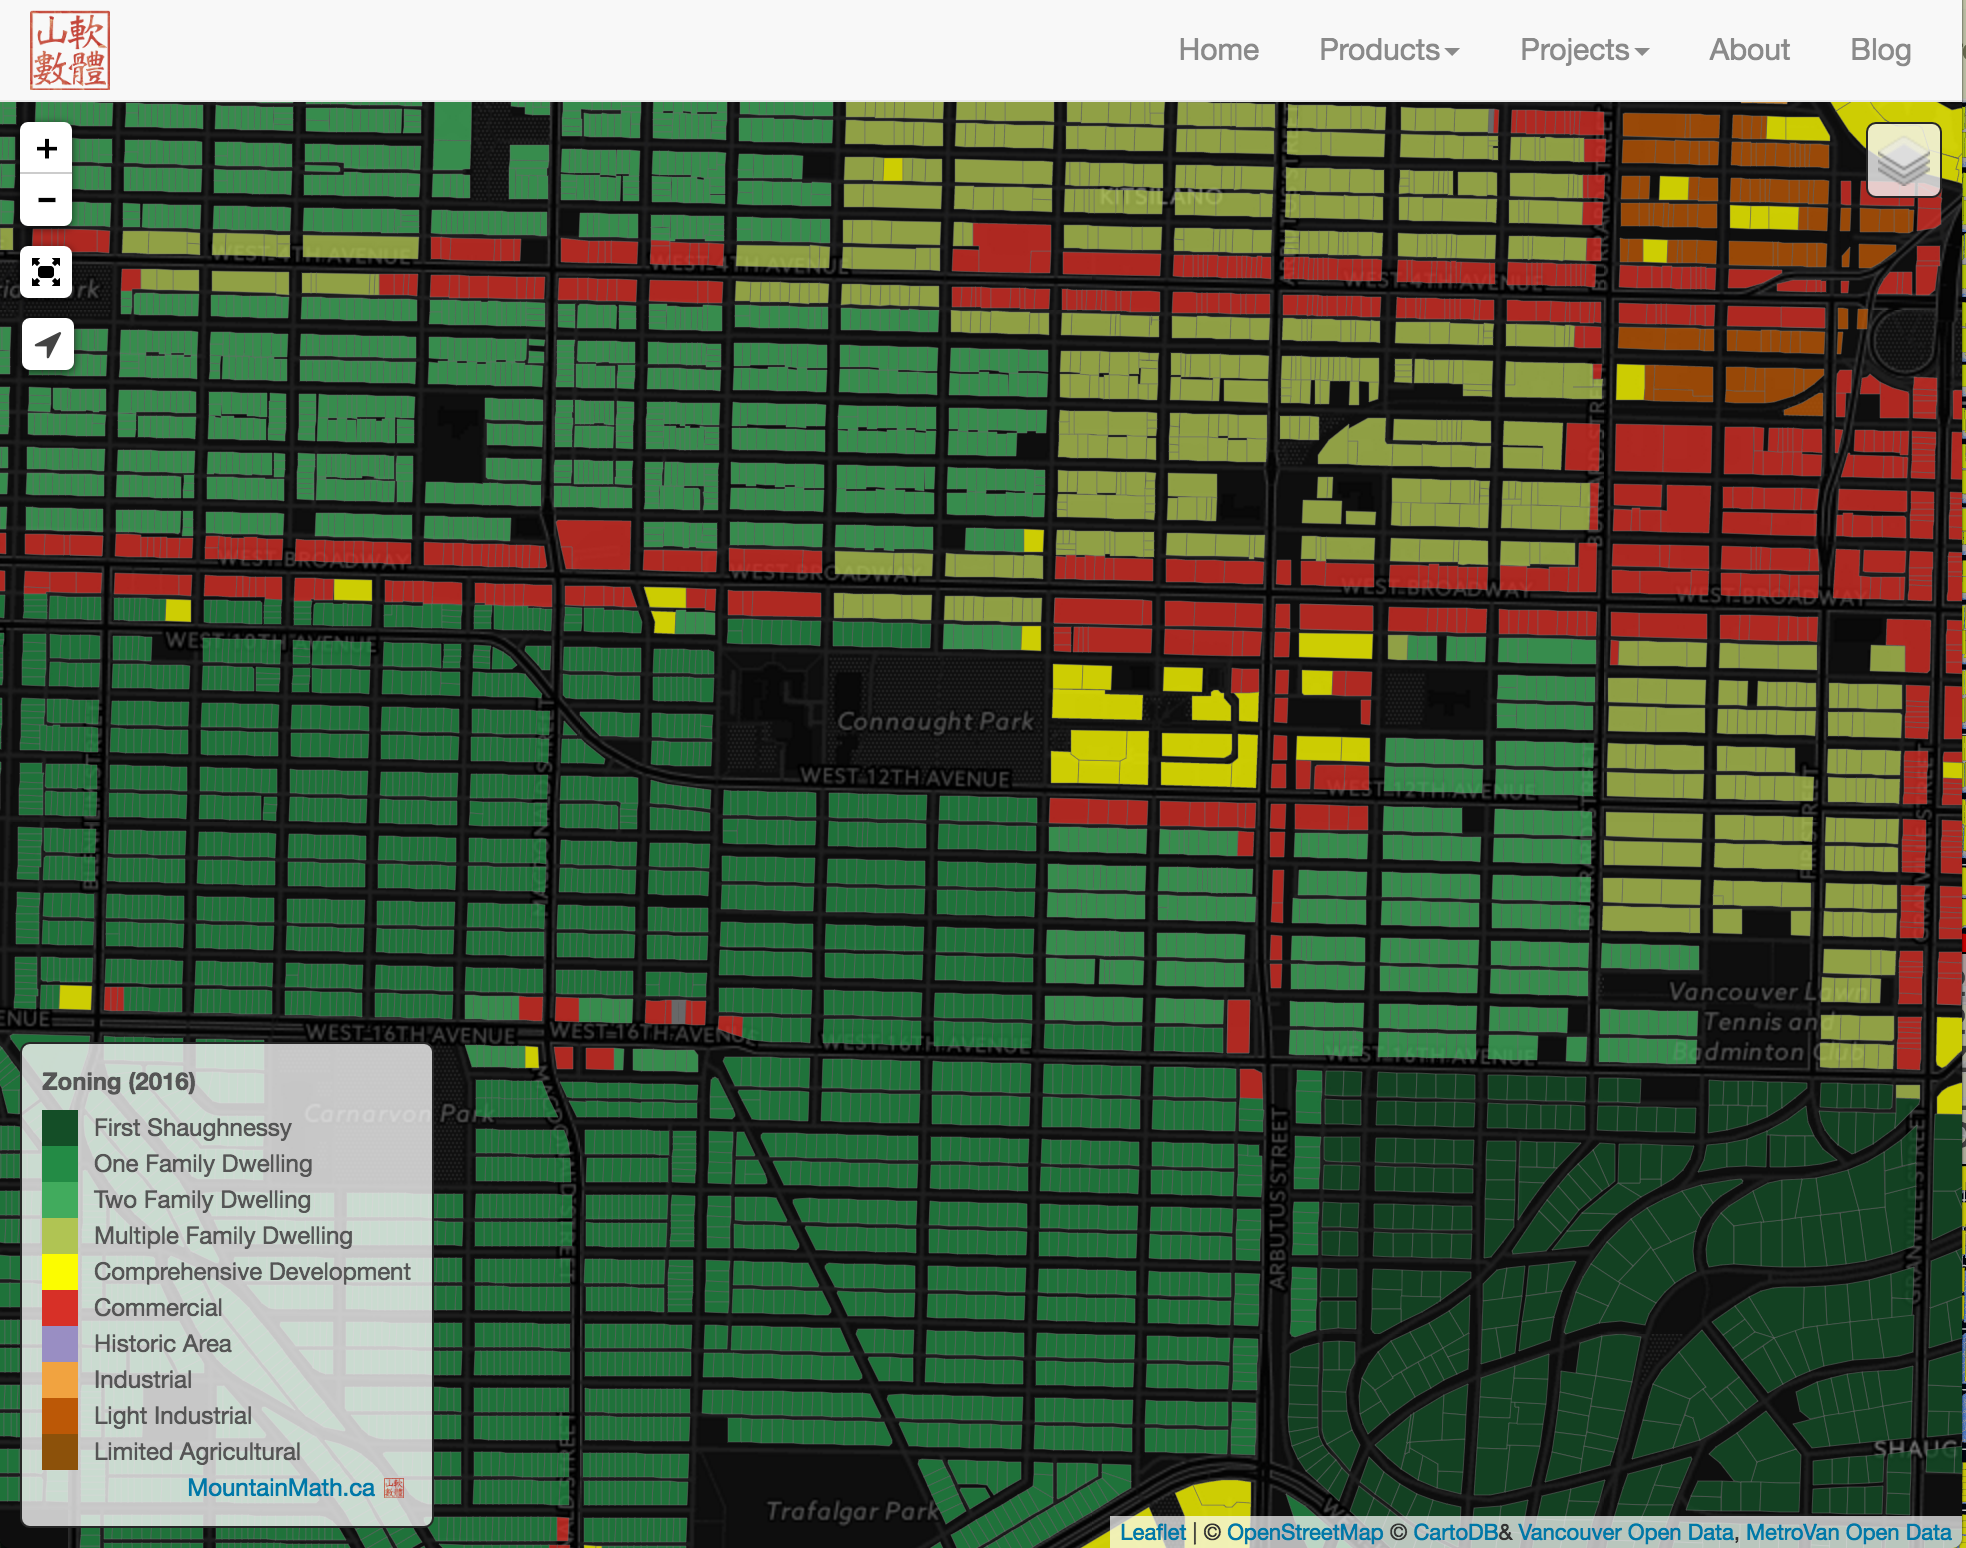
Task: Open the Leaflet attribution link
Action: (x=1152, y=1532)
